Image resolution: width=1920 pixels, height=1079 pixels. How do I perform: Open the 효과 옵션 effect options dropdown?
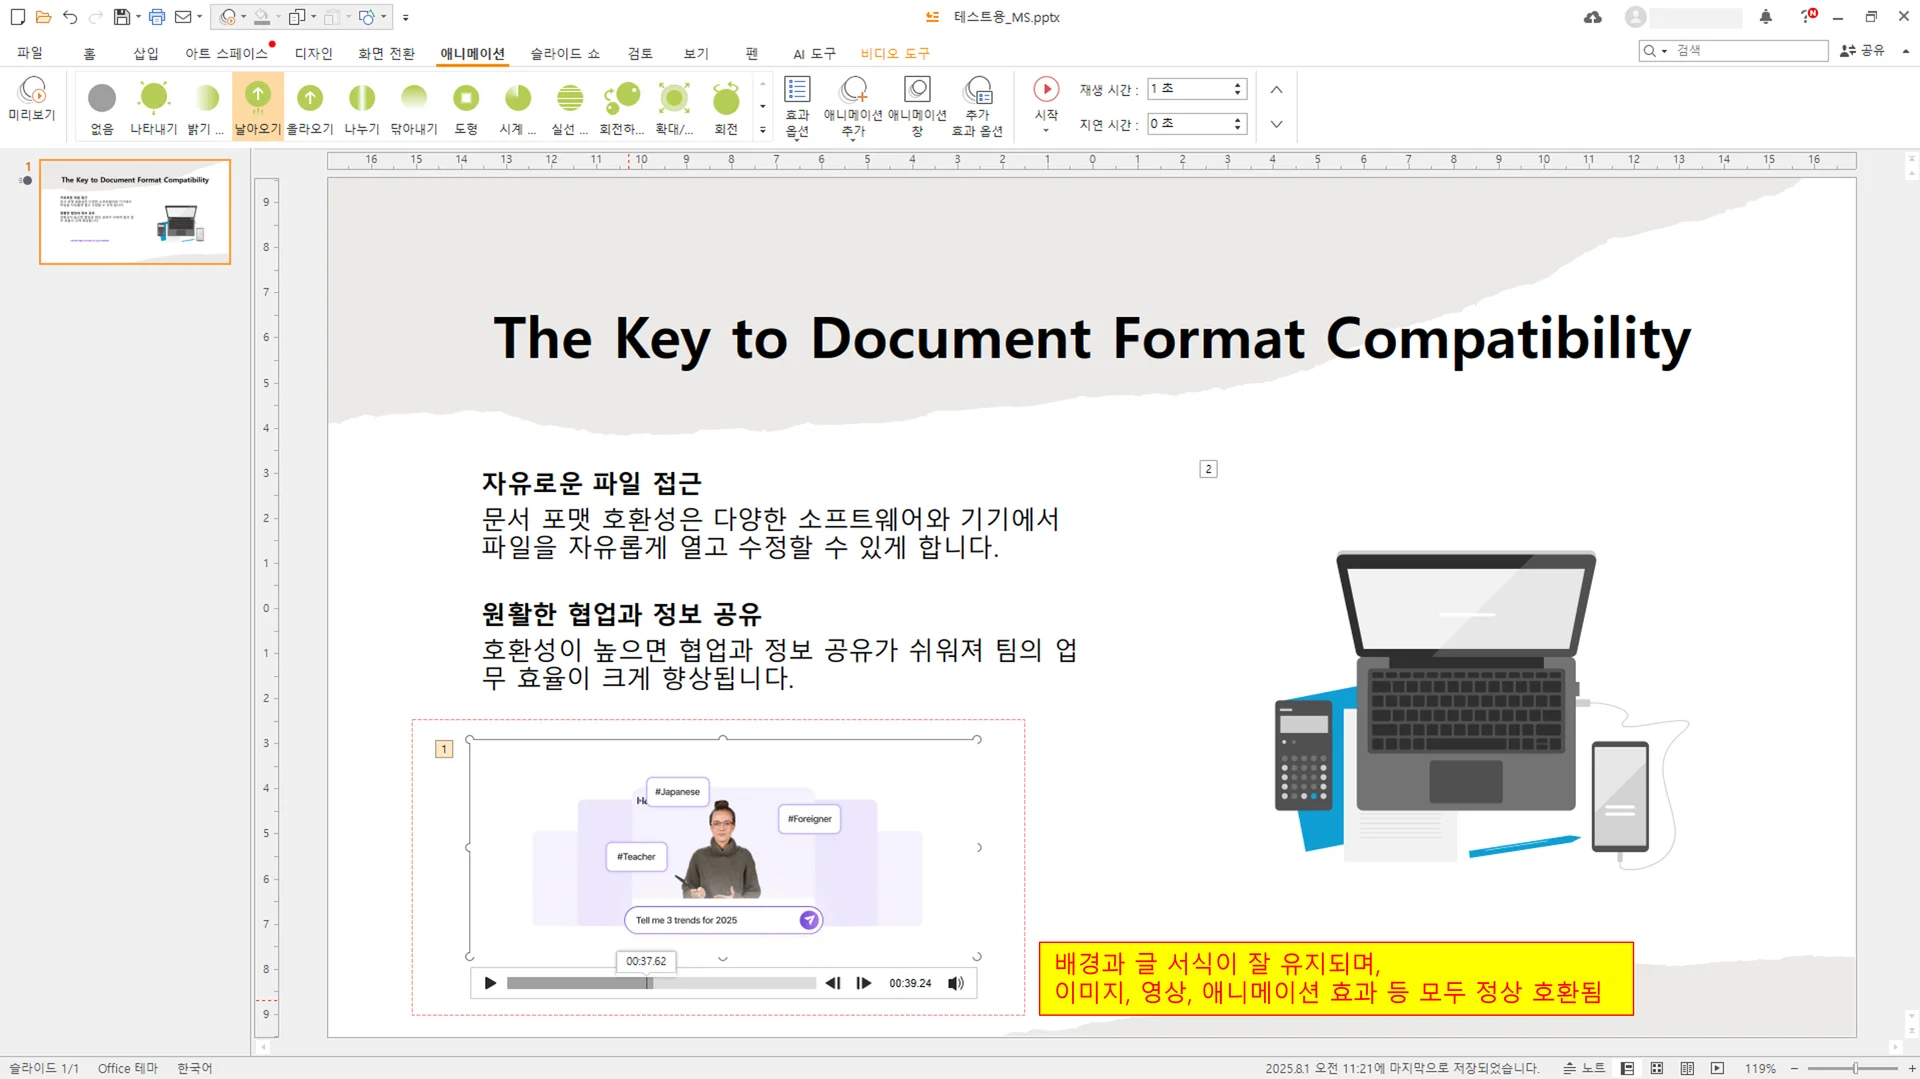[797, 105]
